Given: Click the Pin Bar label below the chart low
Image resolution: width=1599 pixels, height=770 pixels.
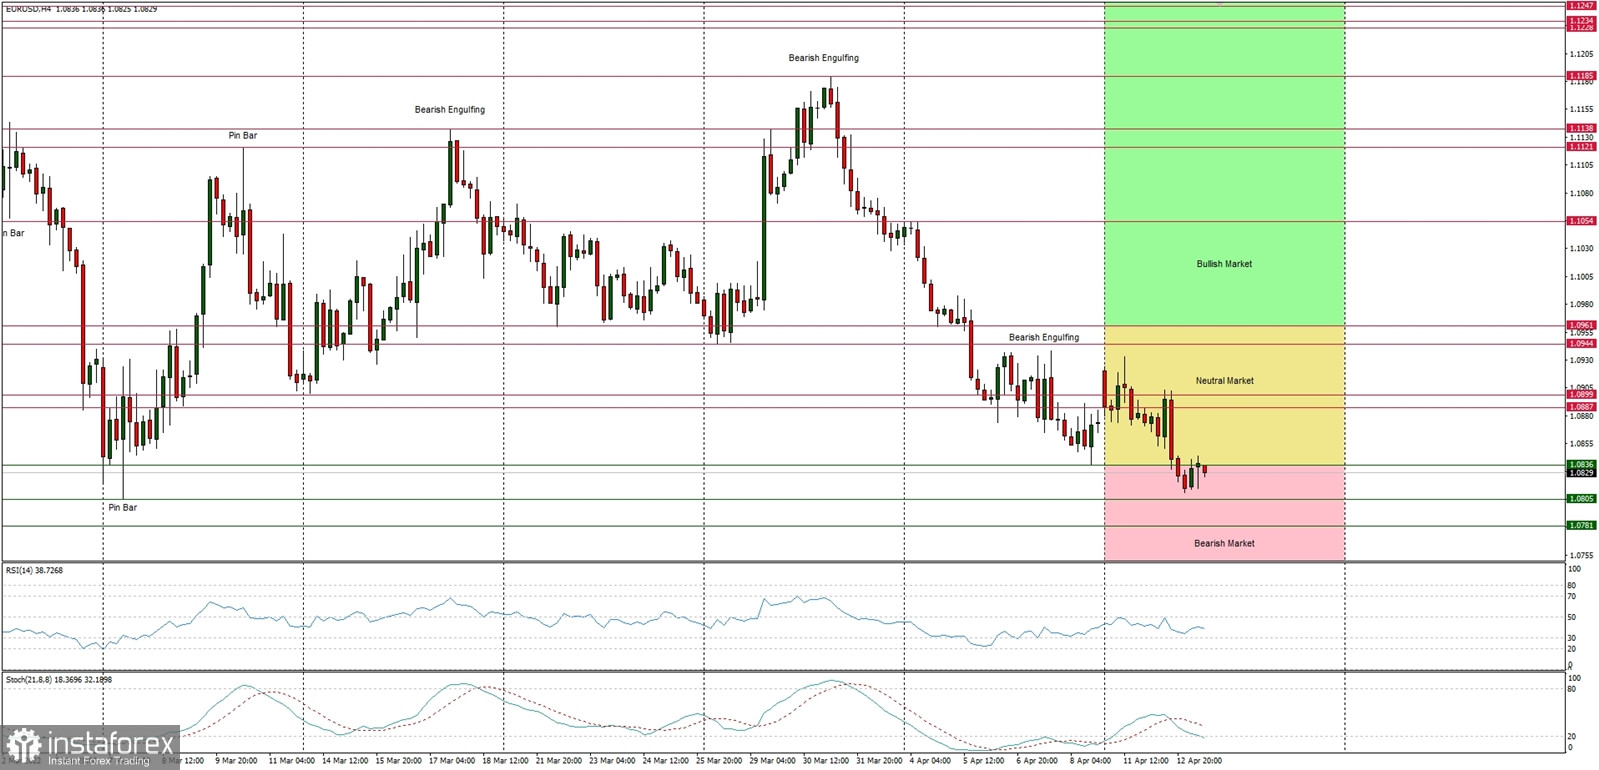Looking at the screenshot, I should pyautogui.click(x=123, y=508).
